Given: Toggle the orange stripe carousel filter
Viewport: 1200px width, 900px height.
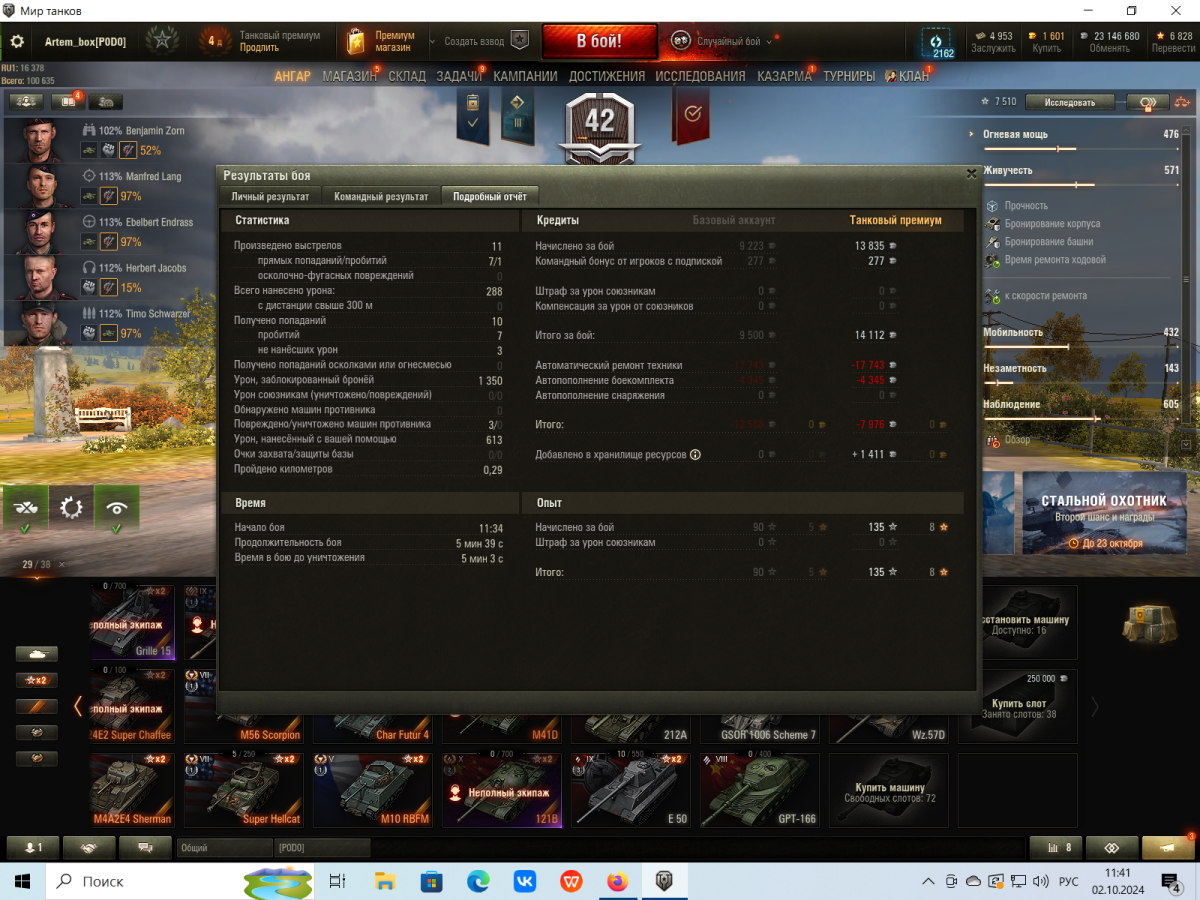Looking at the screenshot, I should [36, 706].
